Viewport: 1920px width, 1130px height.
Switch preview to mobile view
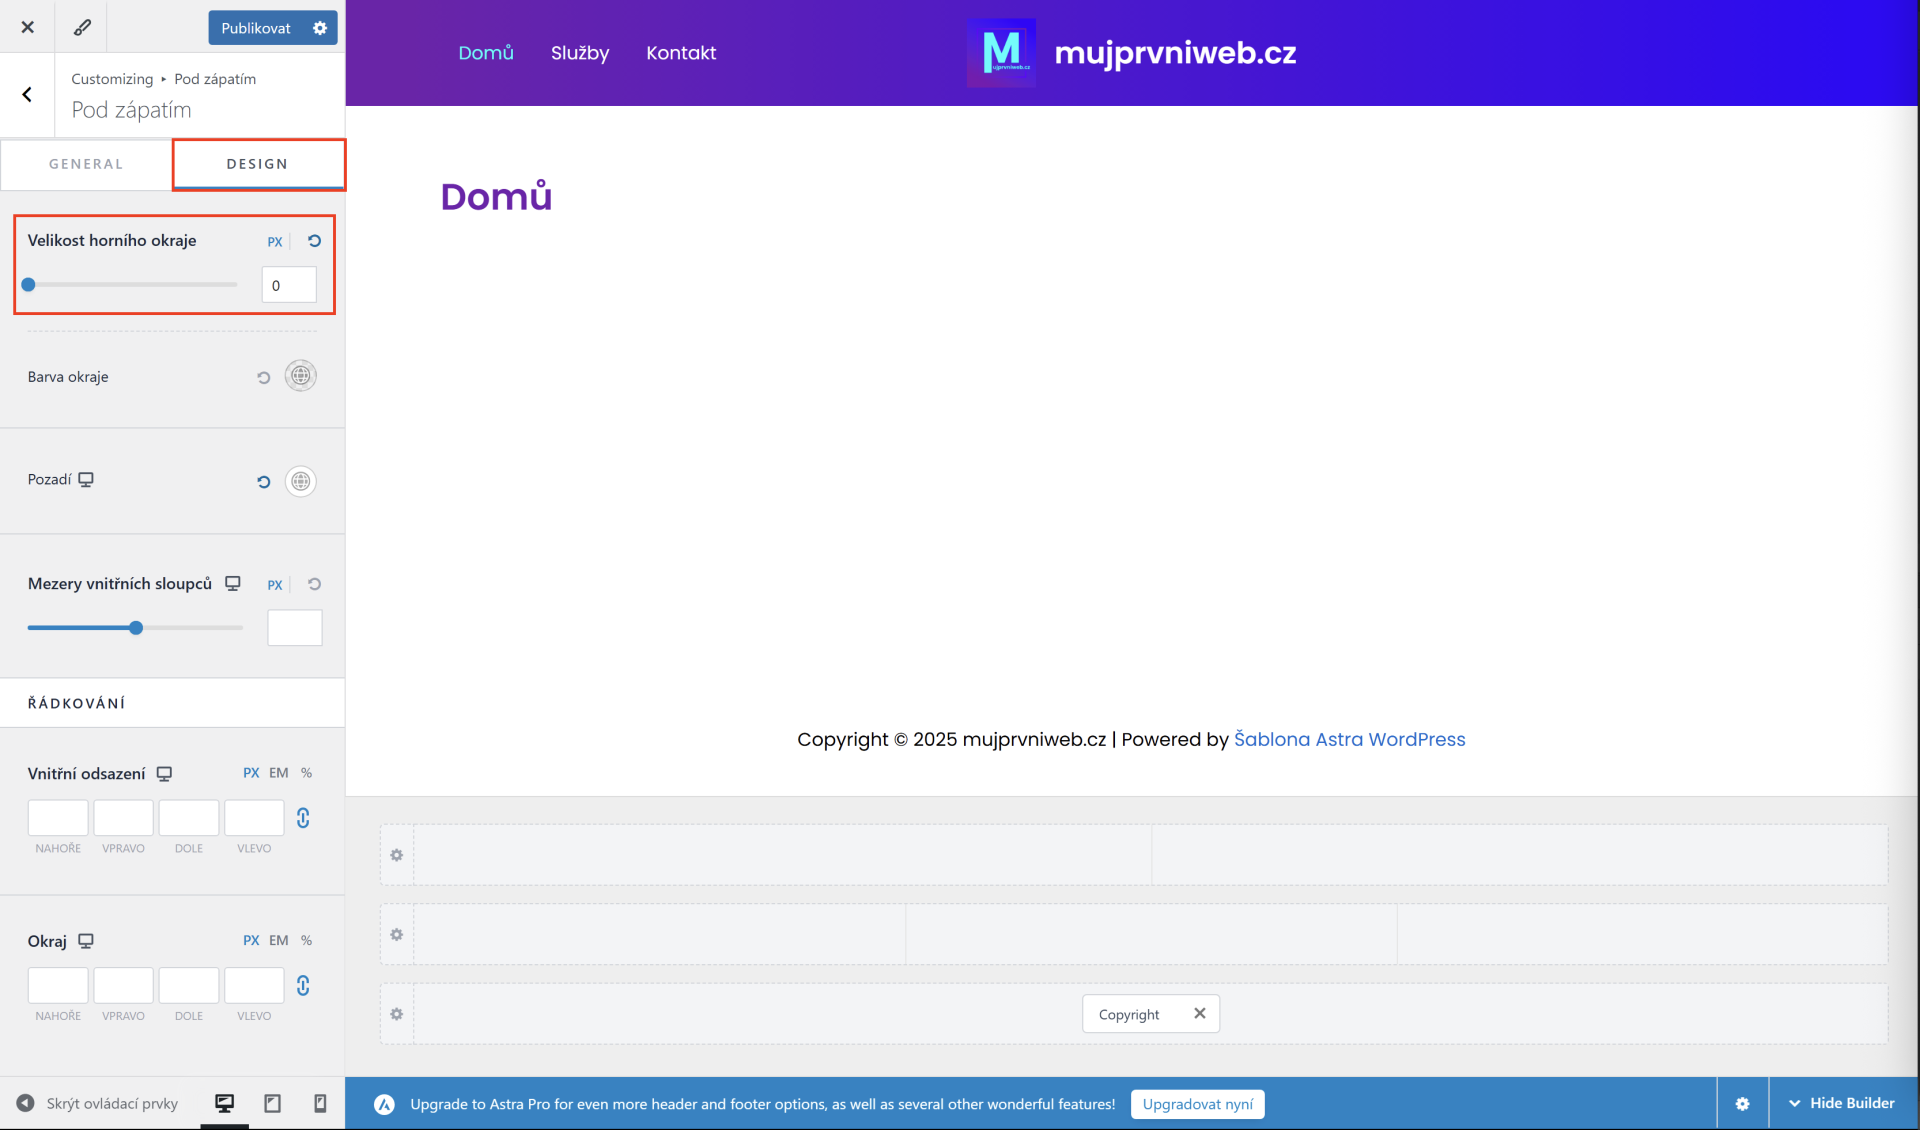coord(319,1103)
